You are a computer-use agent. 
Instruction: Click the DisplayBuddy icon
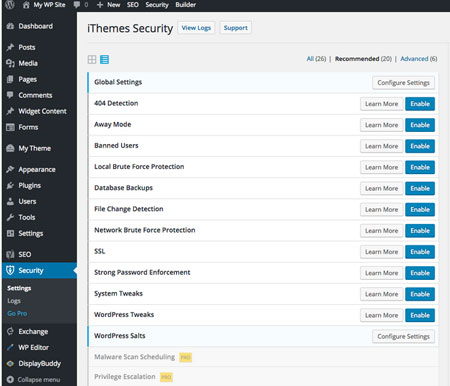pos(10,363)
